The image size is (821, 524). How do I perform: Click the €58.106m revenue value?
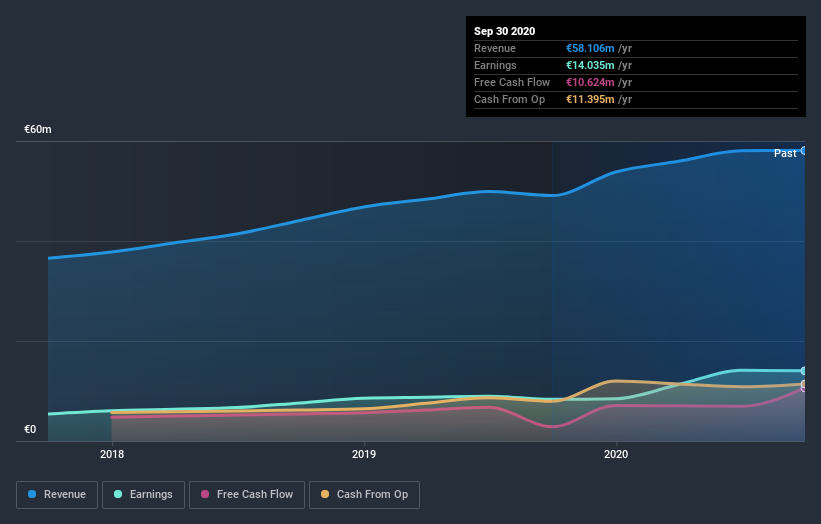[590, 48]
